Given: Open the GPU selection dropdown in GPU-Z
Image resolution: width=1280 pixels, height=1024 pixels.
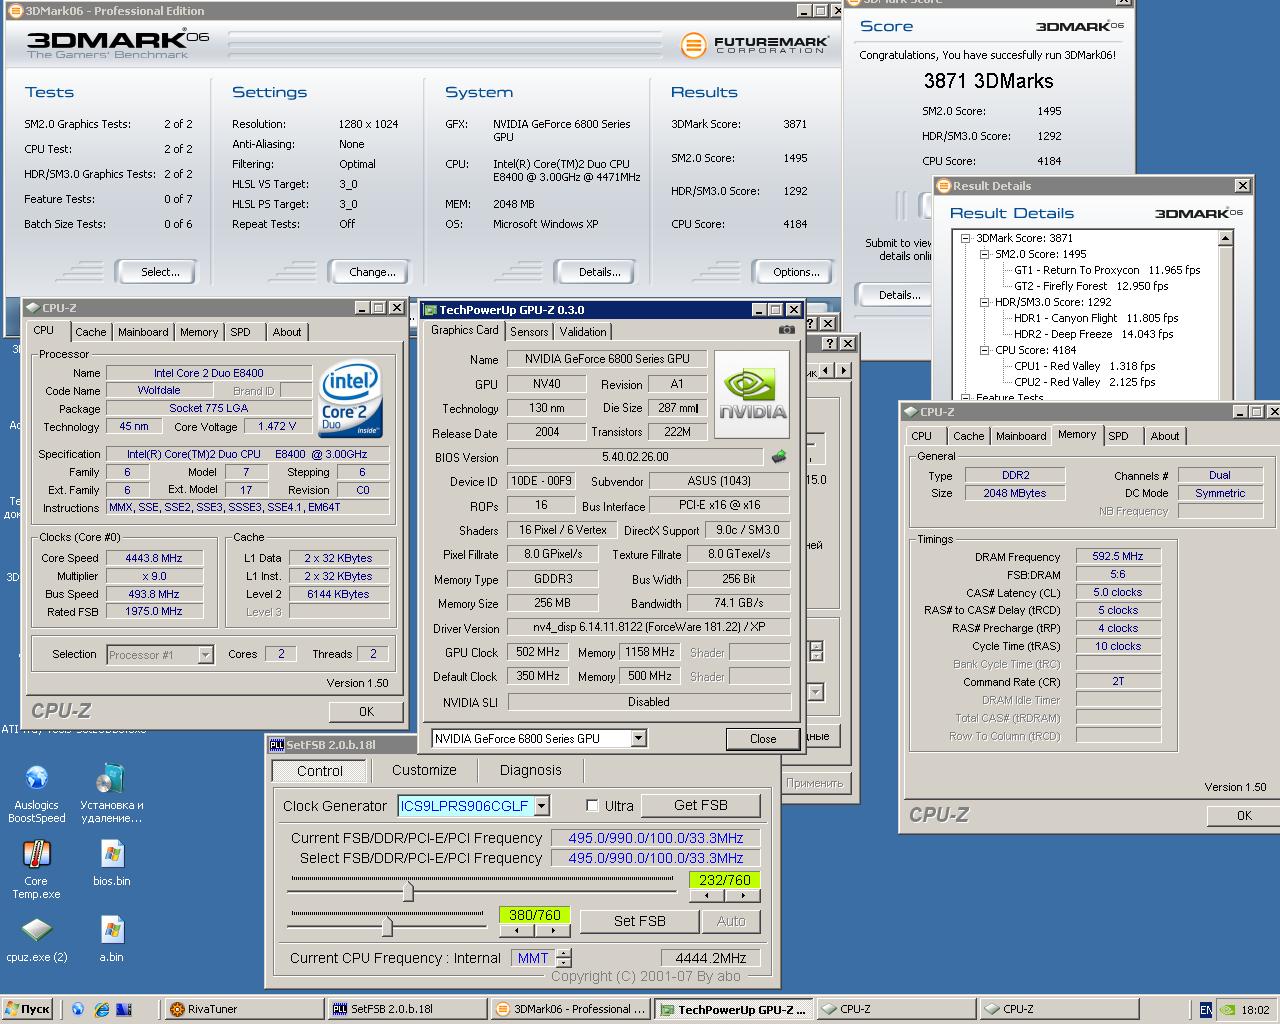Looking at the screenshot, I should [x=638, y=738].
